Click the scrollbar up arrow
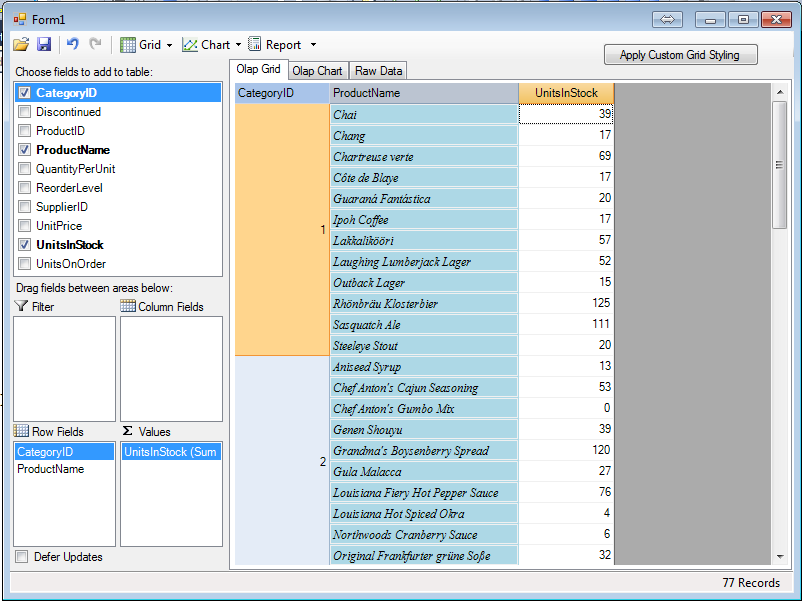802x602 pixels. [779, 92]
